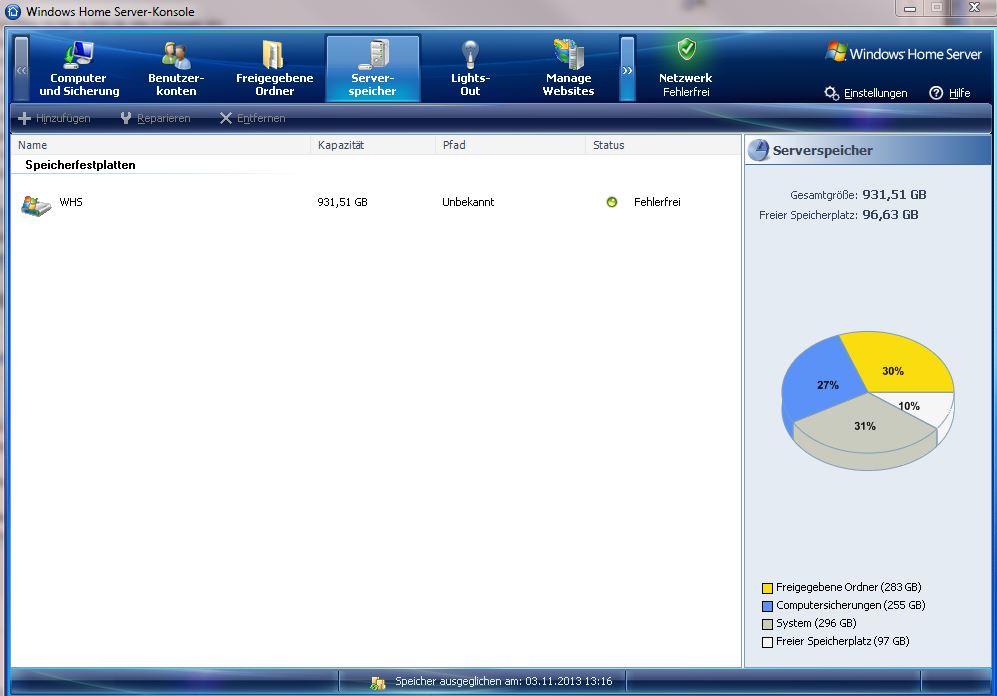Click the yellow Freigegebene Ordner legend swatch
The height and width of the screenshot is (696, 997).
(x=767, y=588)
